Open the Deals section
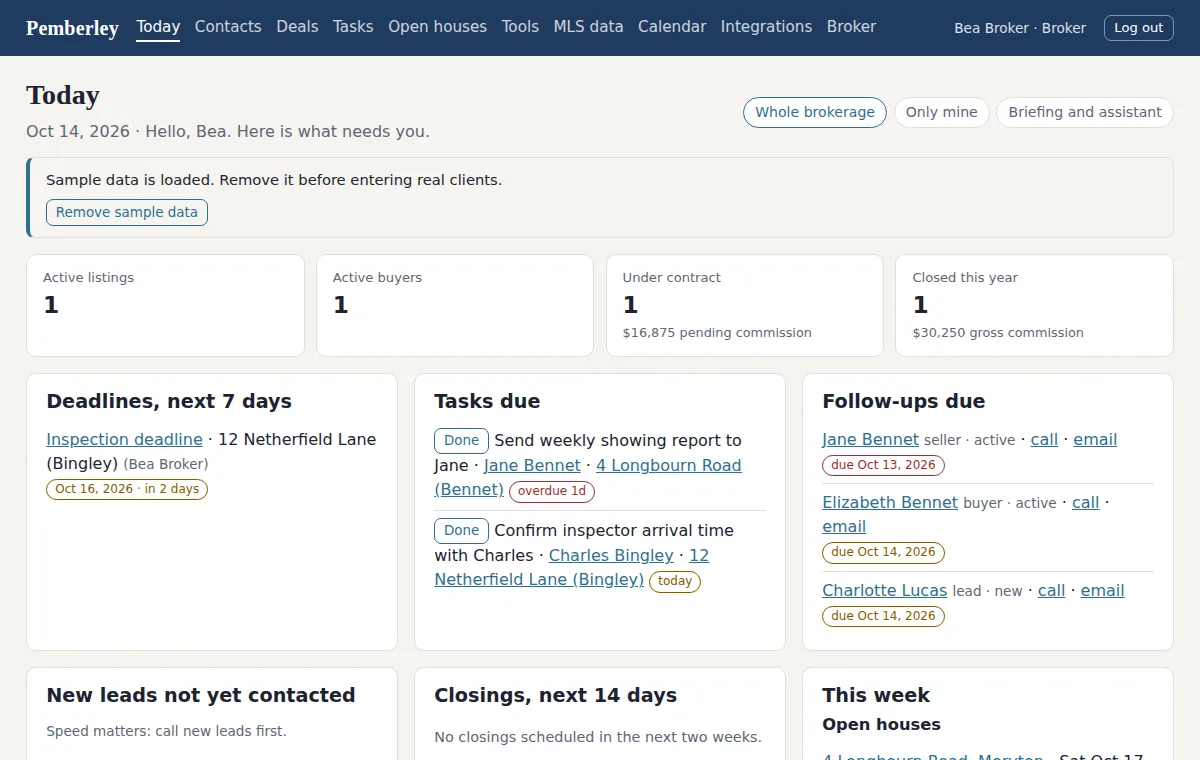This screenshot has width=1200, height=760. (x=297, y=27)
